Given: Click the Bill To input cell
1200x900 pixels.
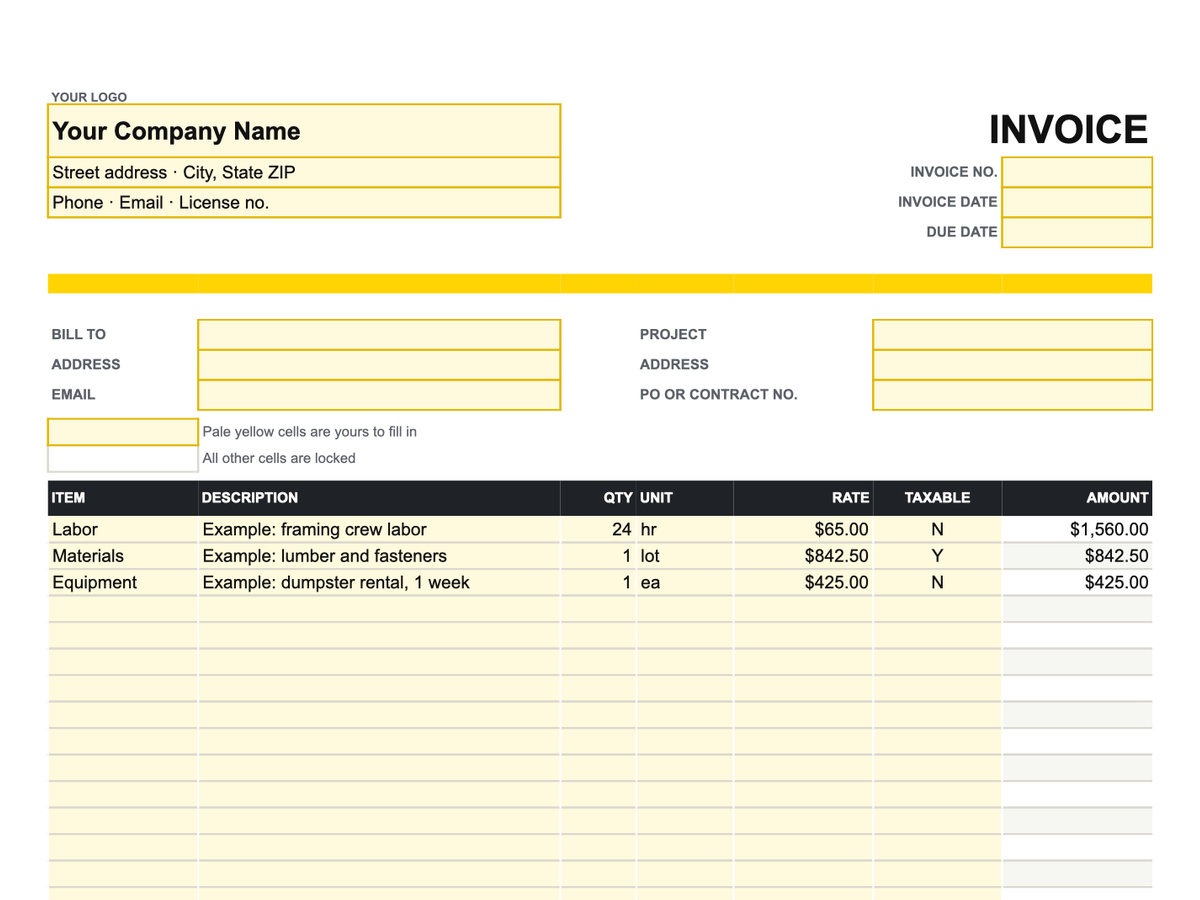Looking at the screenshot, I should [x=379, y=335].
